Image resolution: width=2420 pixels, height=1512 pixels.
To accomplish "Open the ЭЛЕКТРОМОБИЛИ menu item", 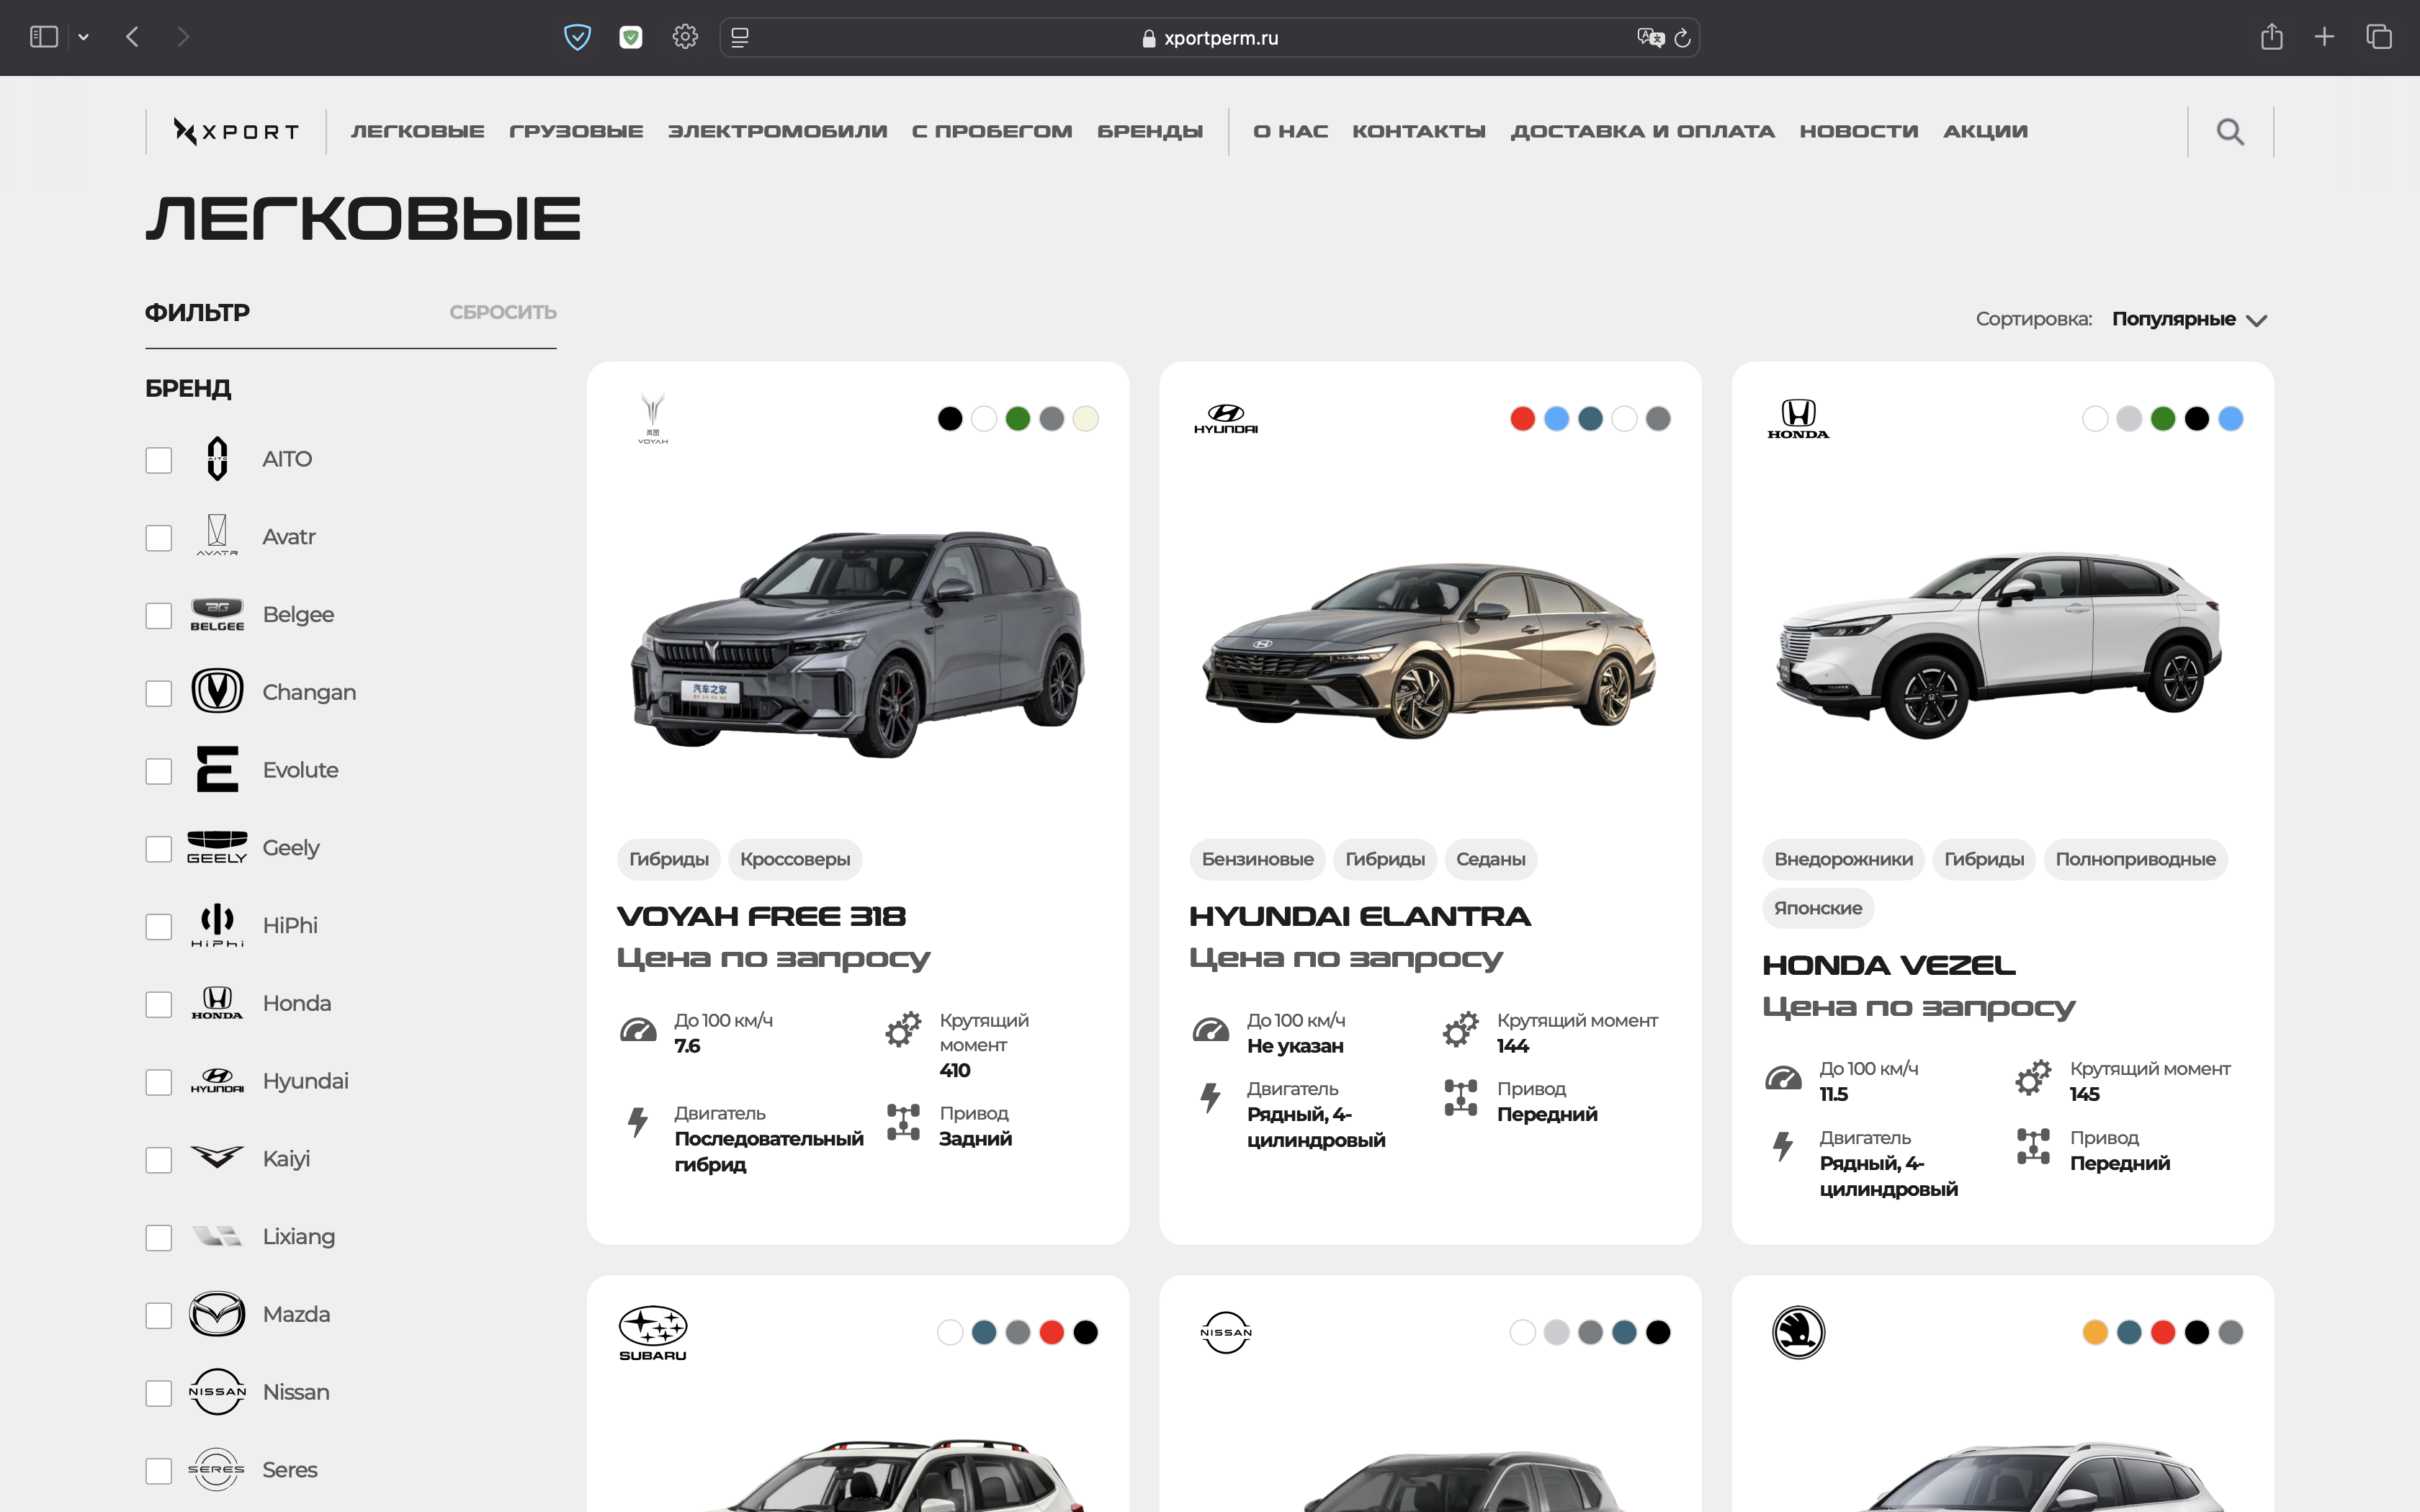I will (x=777, y=131).
